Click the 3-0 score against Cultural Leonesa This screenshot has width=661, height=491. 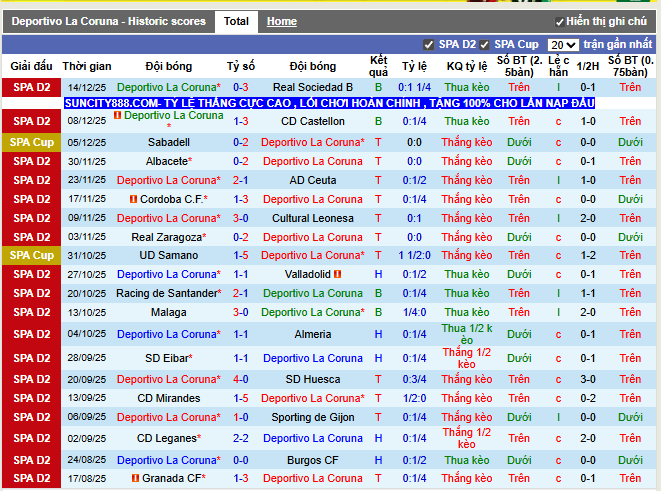point(241,218)
